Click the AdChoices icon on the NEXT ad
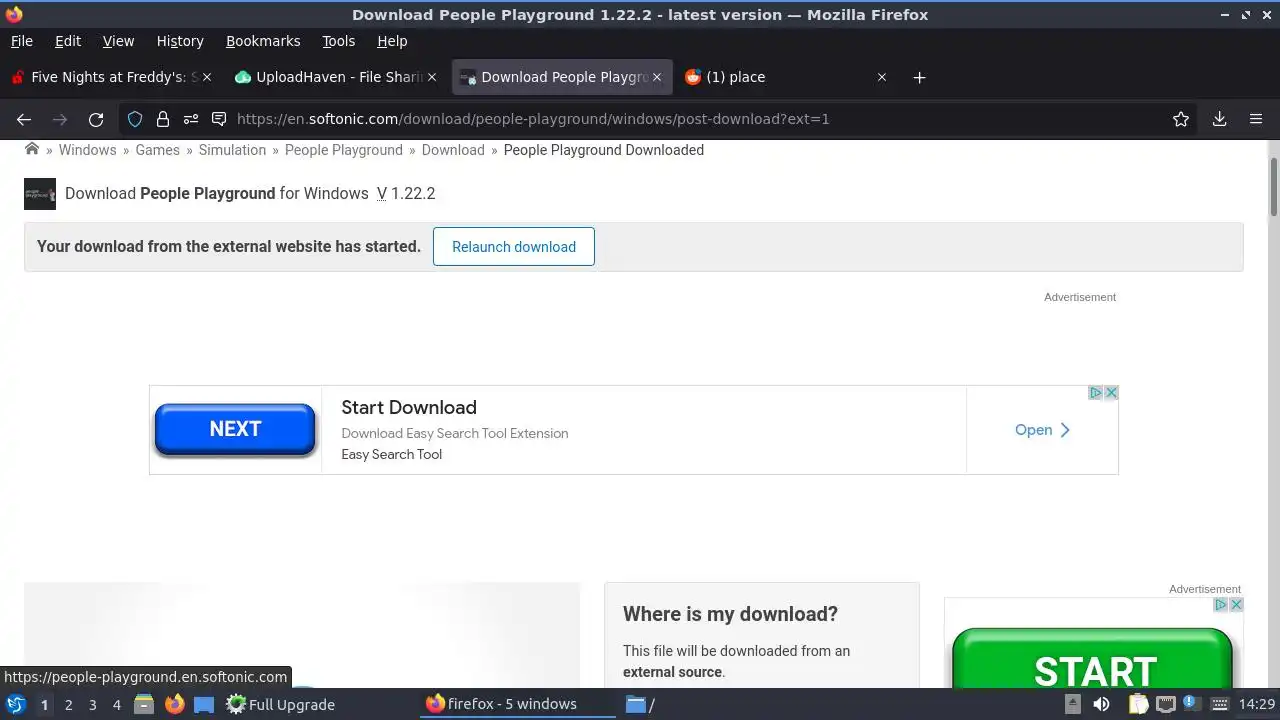The image size is (1280, 720). coord(1095,393)
